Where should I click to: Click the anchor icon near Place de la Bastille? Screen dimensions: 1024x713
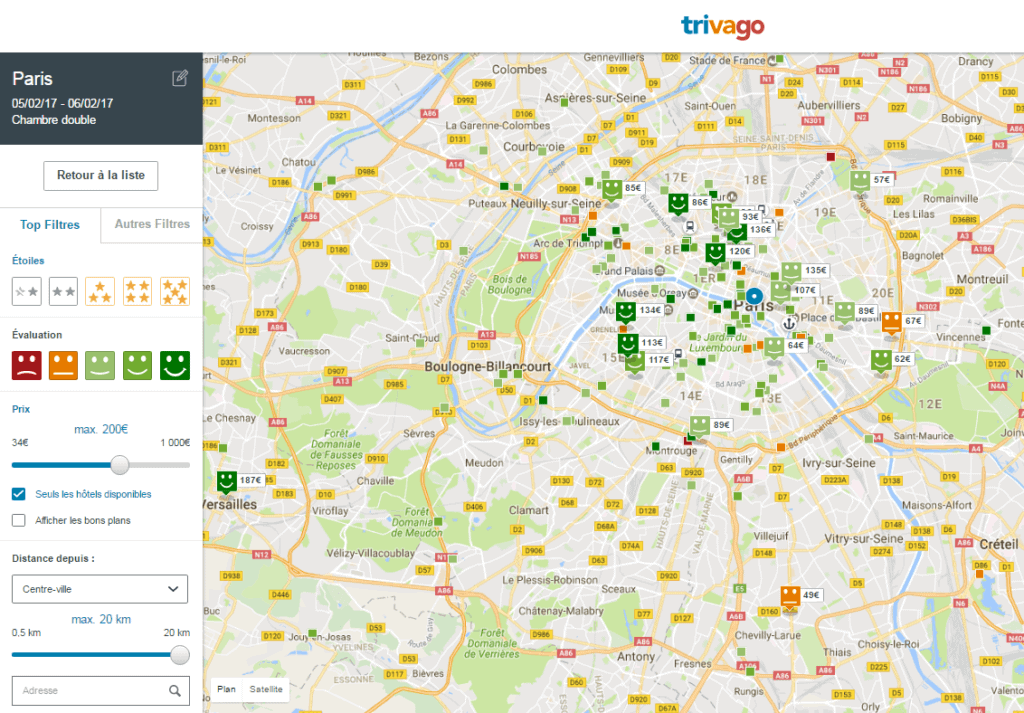790,323
